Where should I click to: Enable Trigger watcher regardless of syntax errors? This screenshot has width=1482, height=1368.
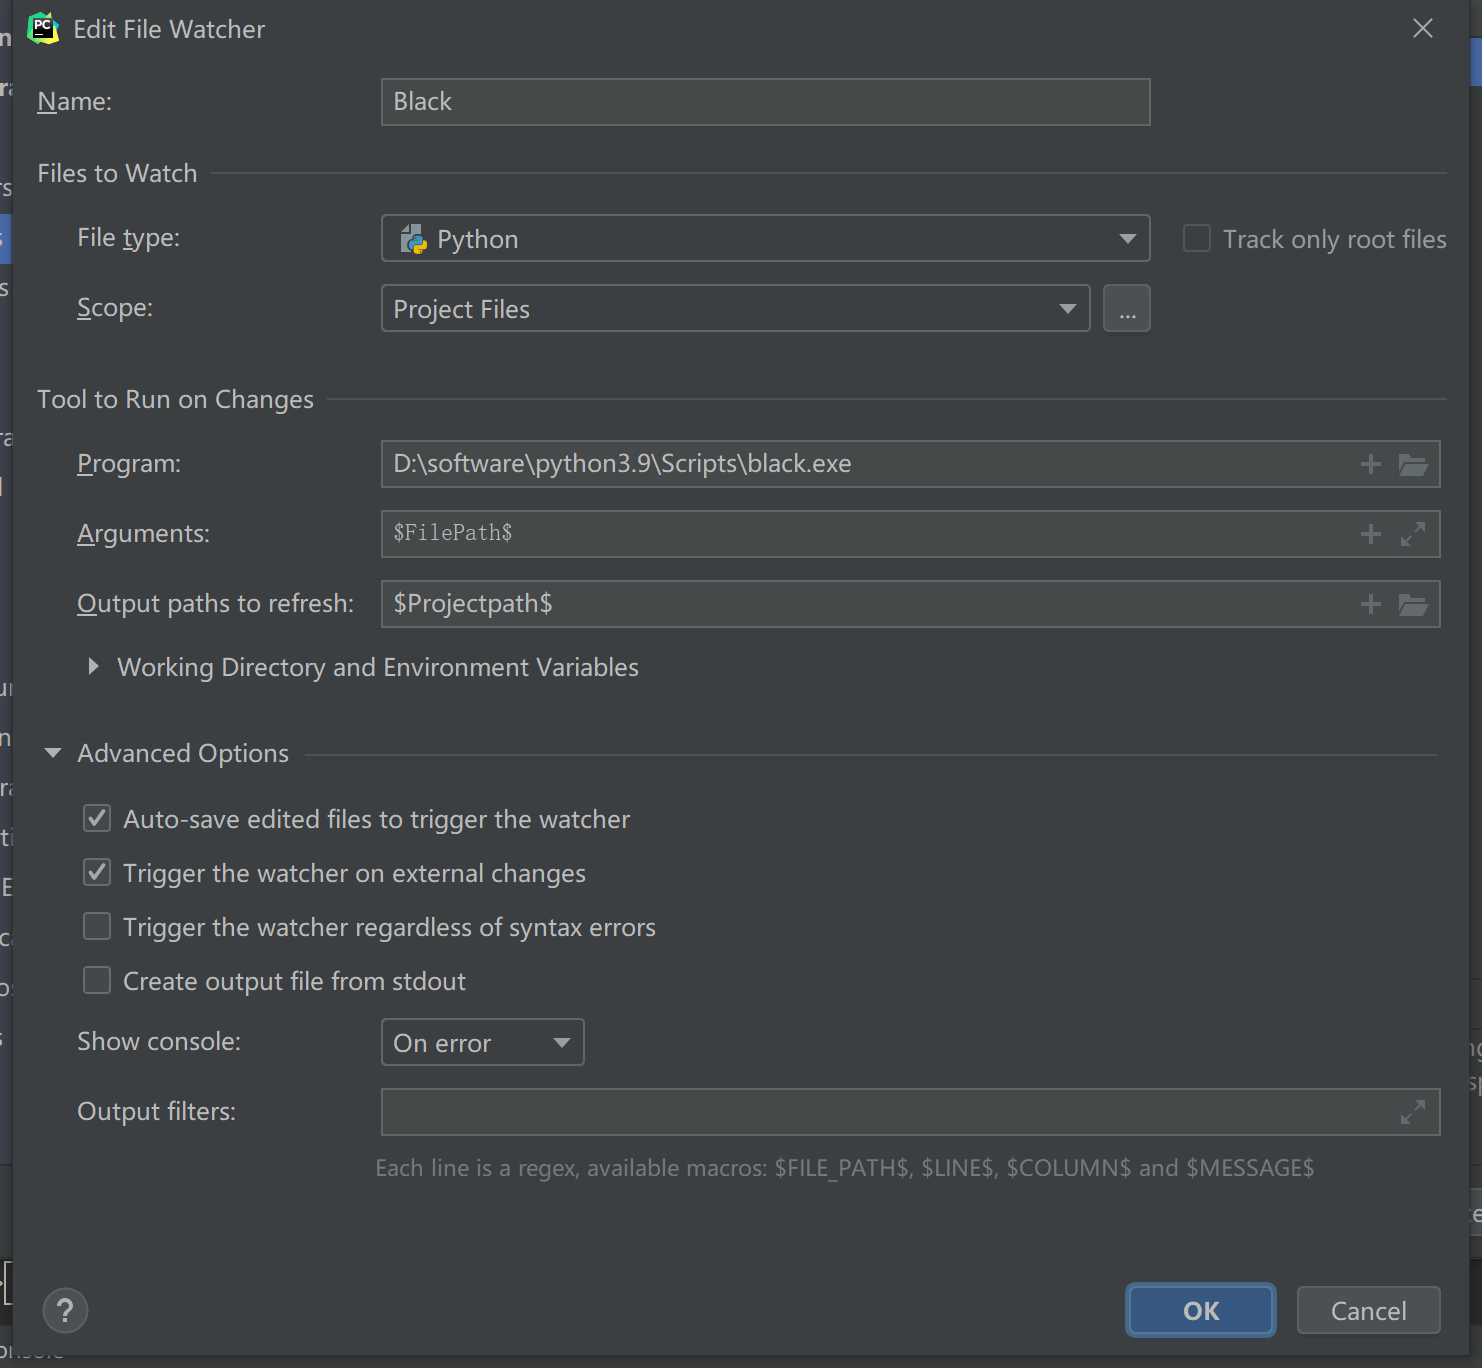click(x=97, y=927)
